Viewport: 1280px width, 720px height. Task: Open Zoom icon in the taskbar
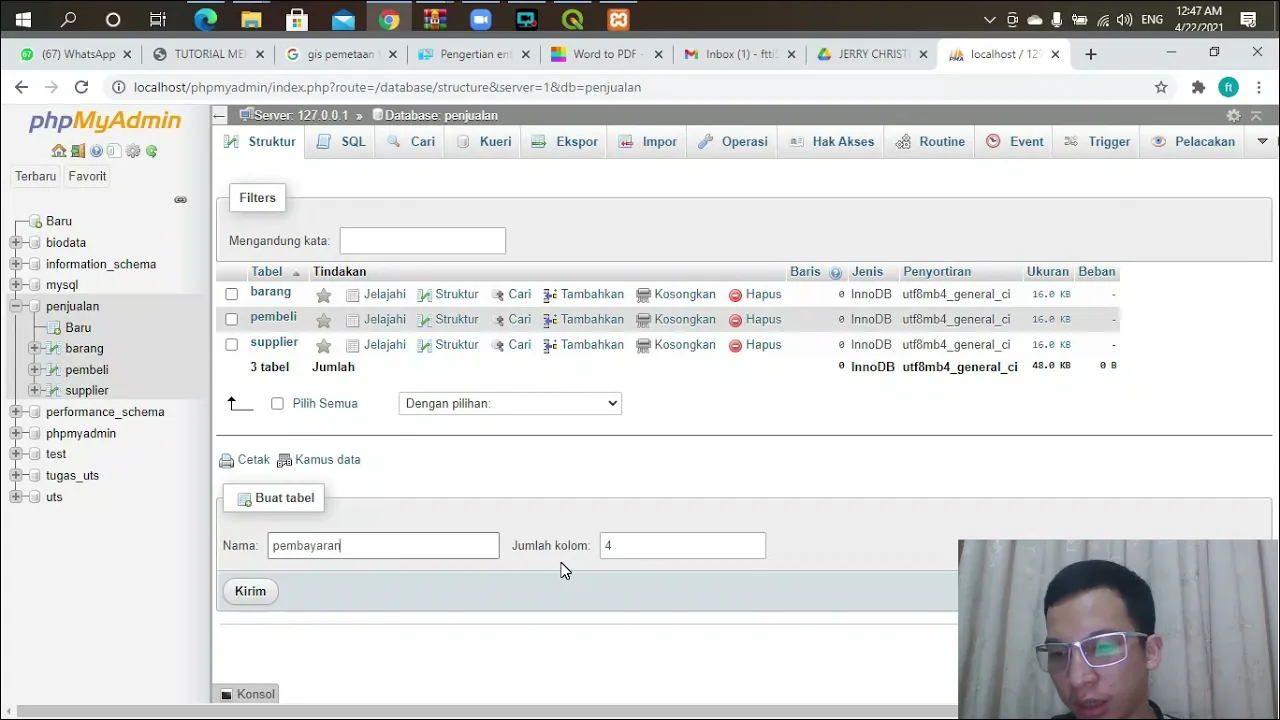tap(480, 19)
